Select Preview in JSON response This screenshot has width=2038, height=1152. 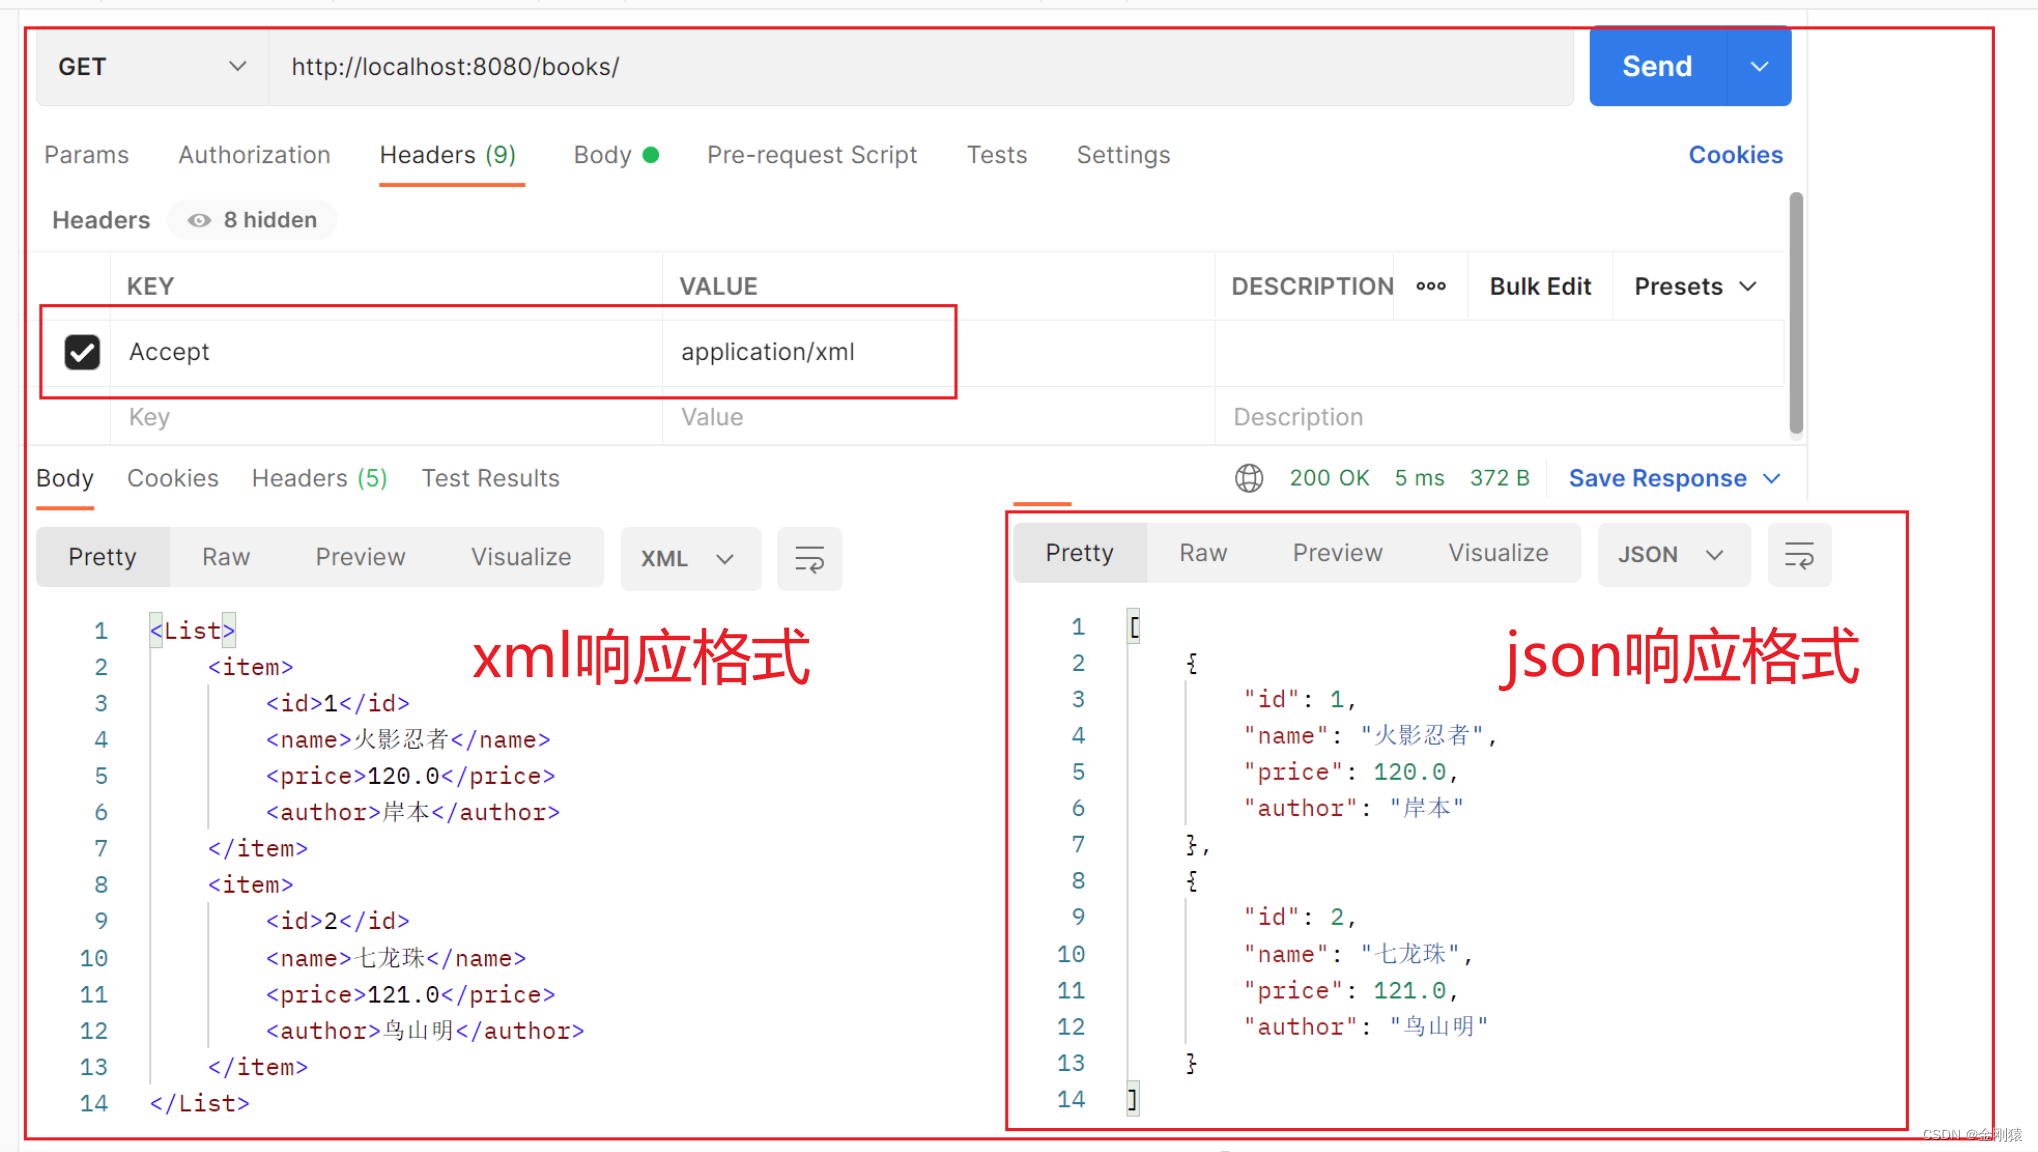pyautogui.click(x=1337, y=553)
